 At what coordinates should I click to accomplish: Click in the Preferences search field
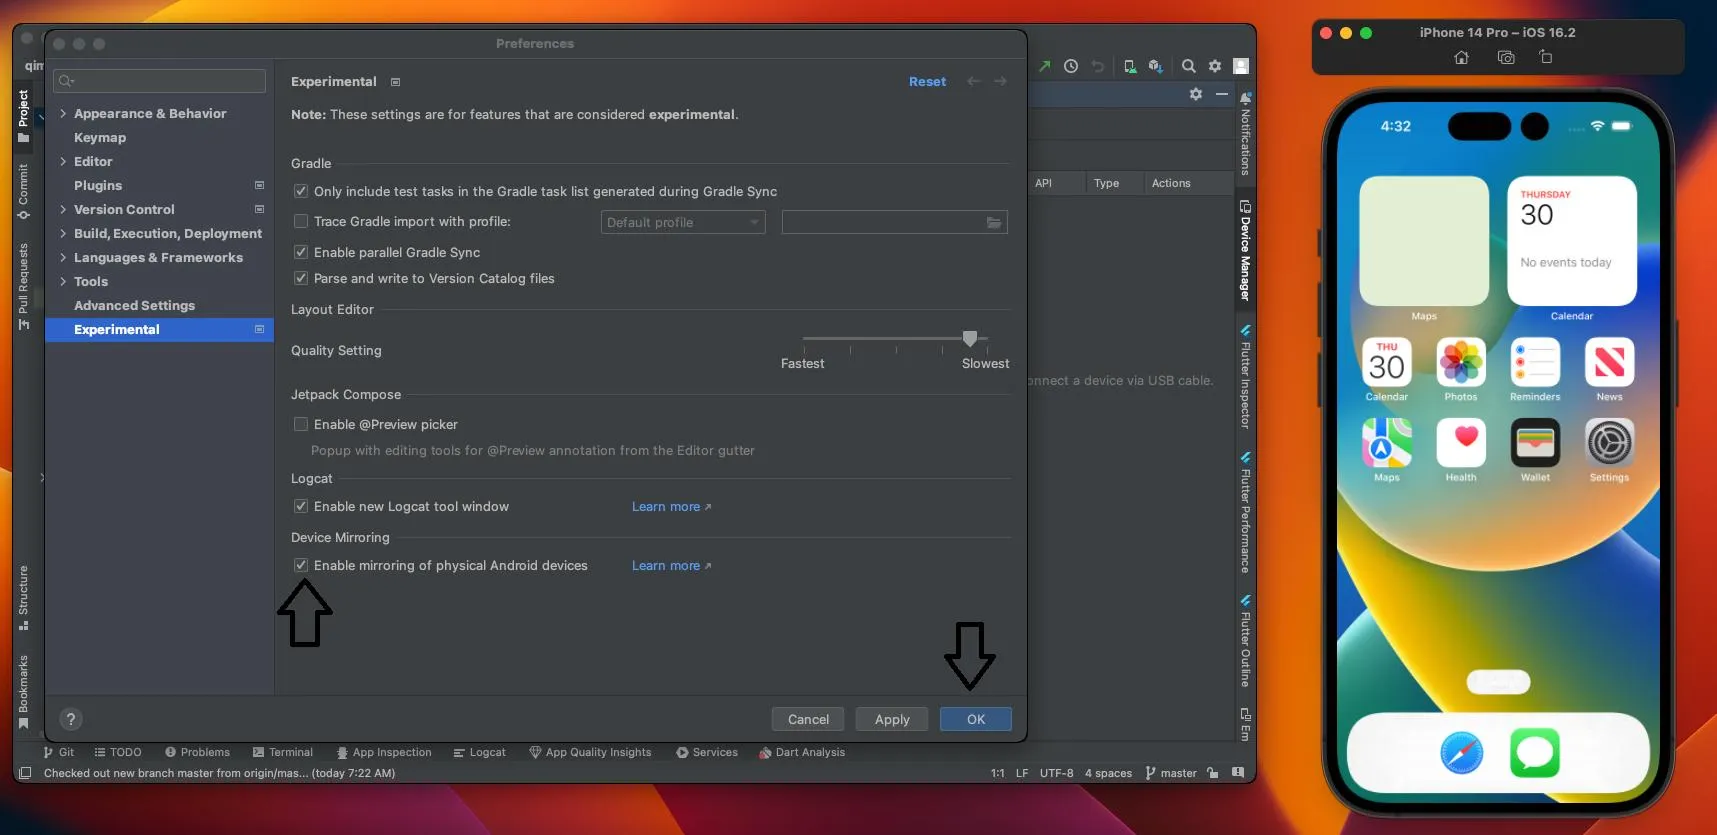pyautogui.click(x=161, y=81)
